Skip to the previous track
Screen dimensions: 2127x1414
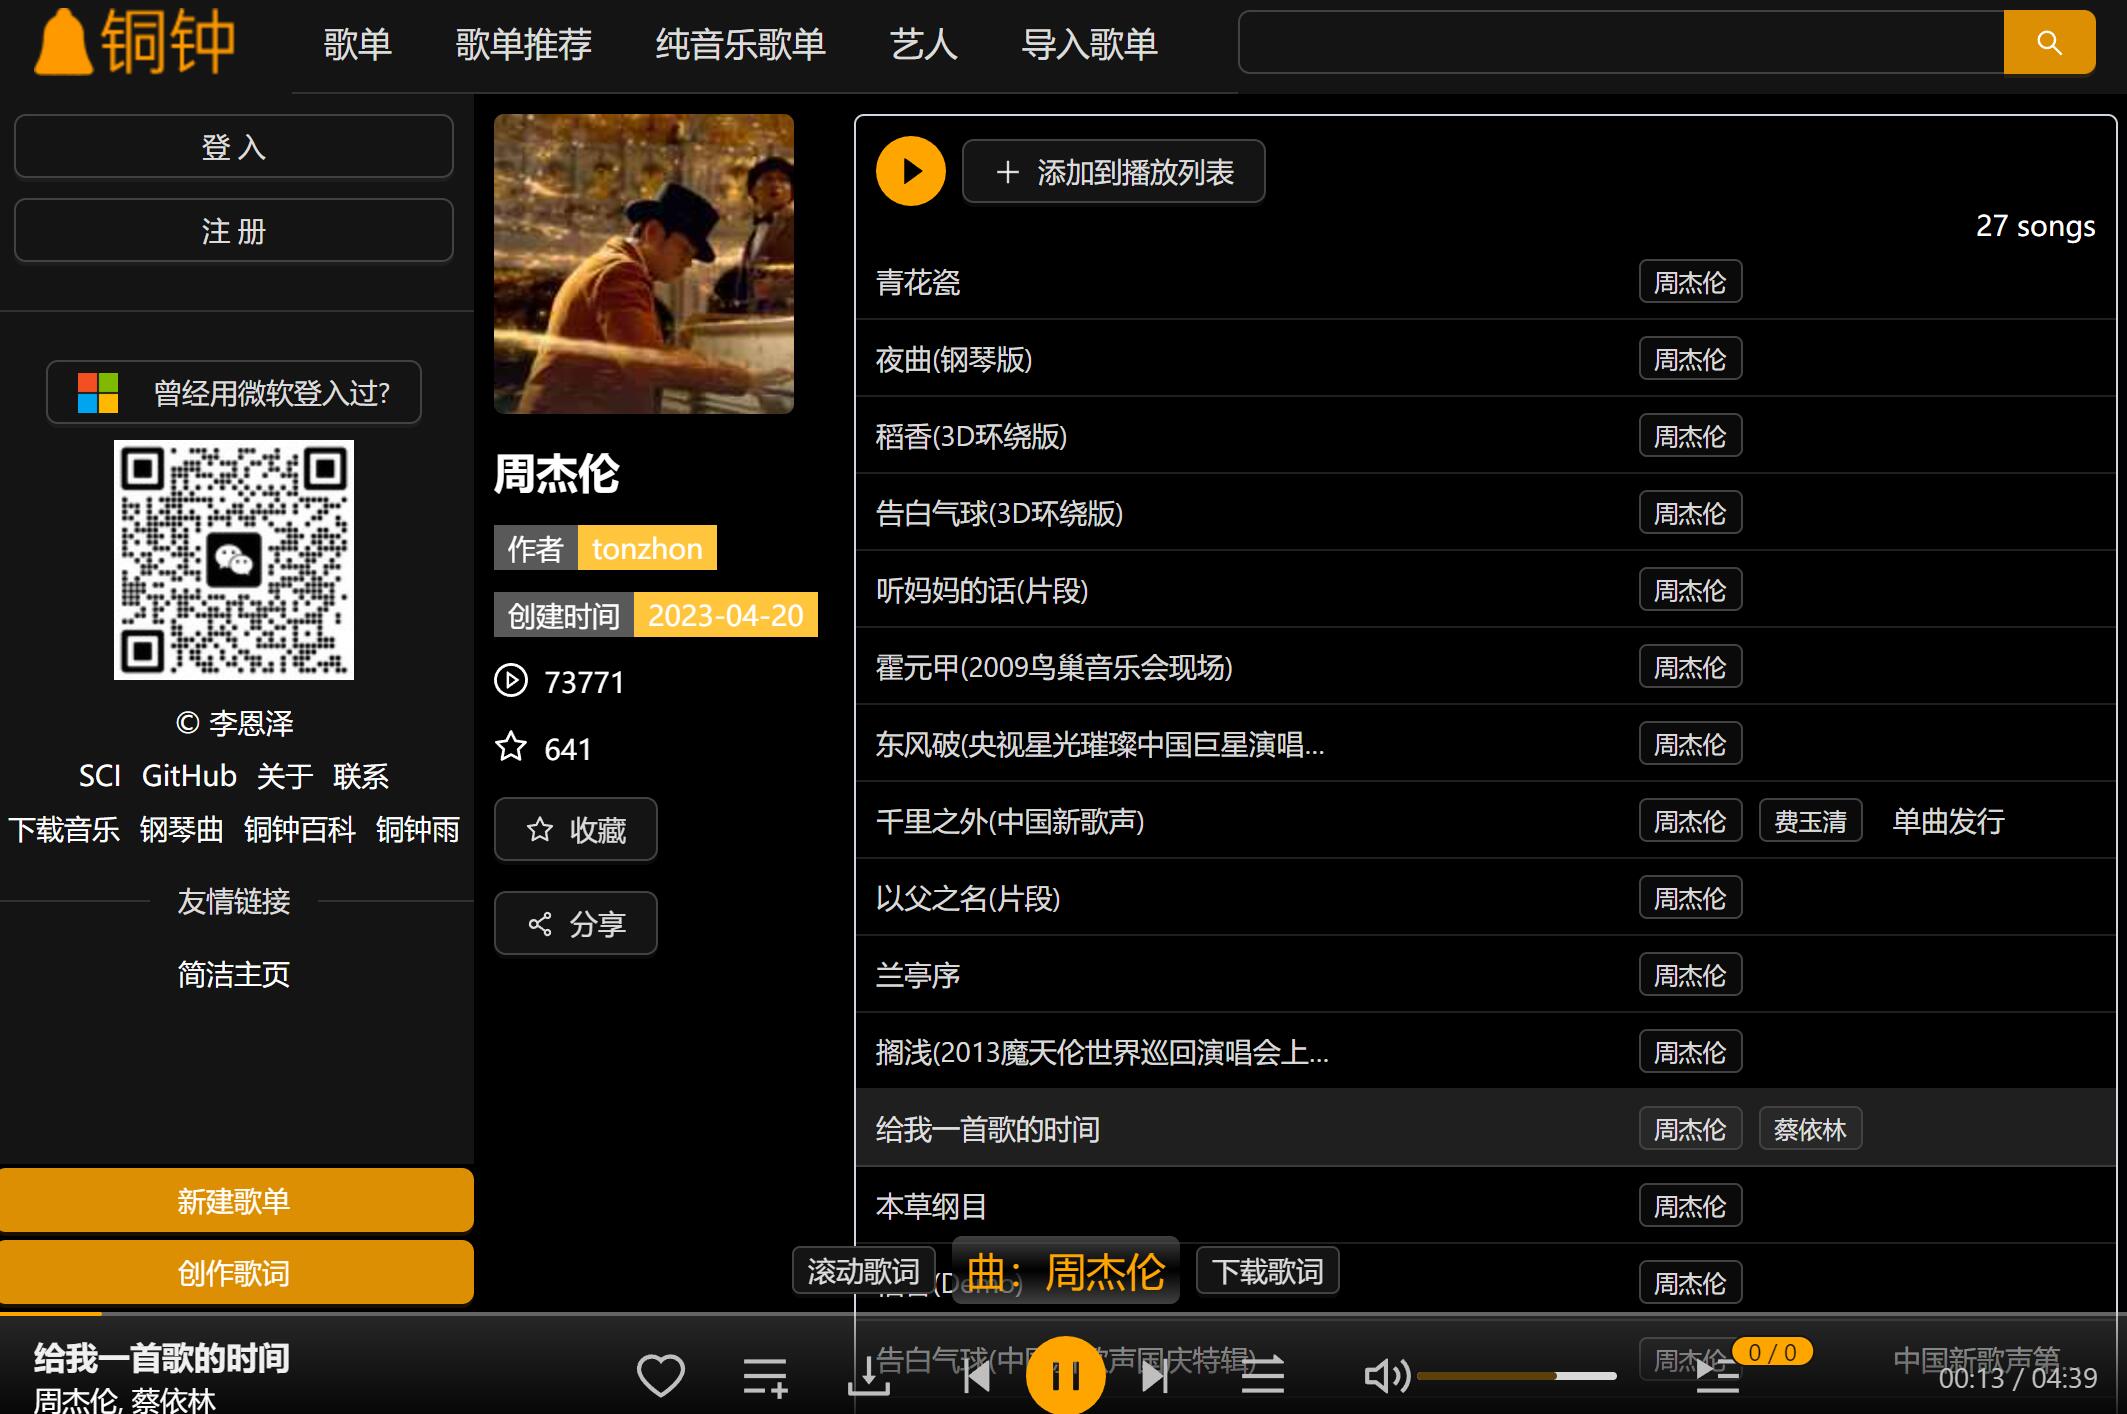pyautogui.click(x=977, y=1377)
